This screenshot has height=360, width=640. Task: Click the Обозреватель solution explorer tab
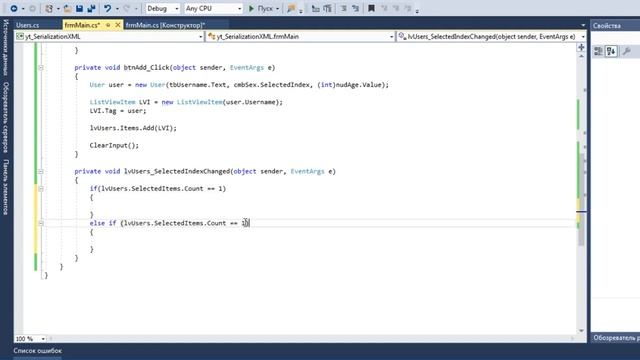coord(616,338)
